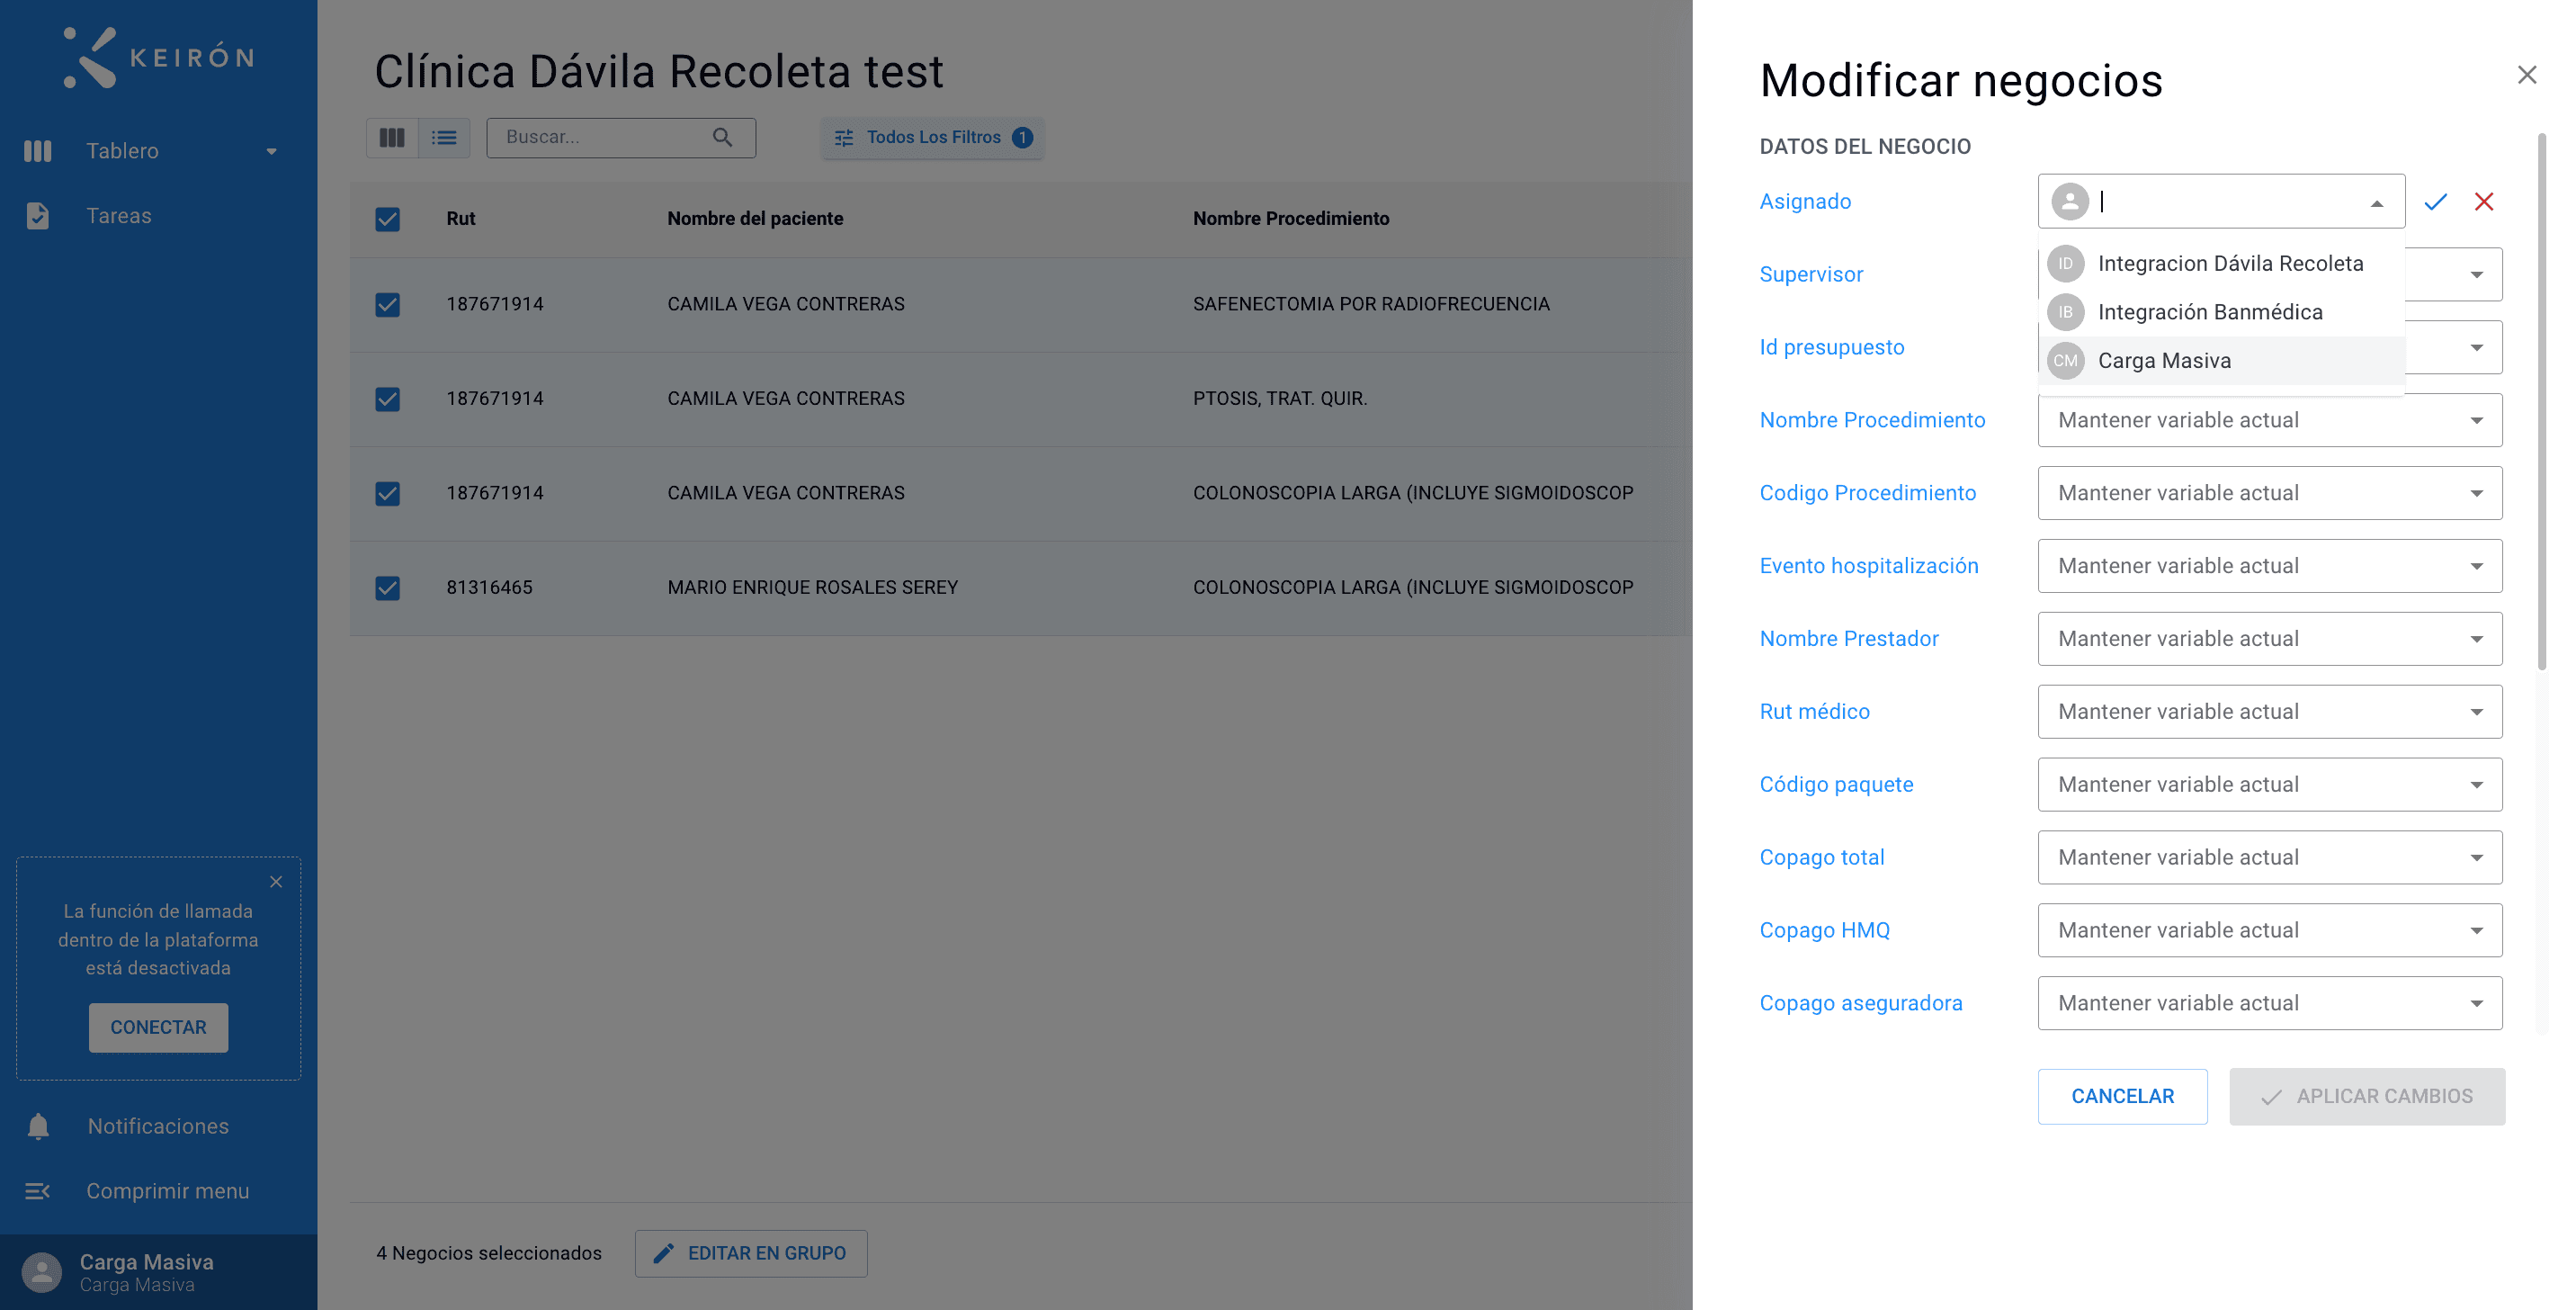2576x1310 pixels.
Task: Click the search magnifier icon
Action: point(723,137)
